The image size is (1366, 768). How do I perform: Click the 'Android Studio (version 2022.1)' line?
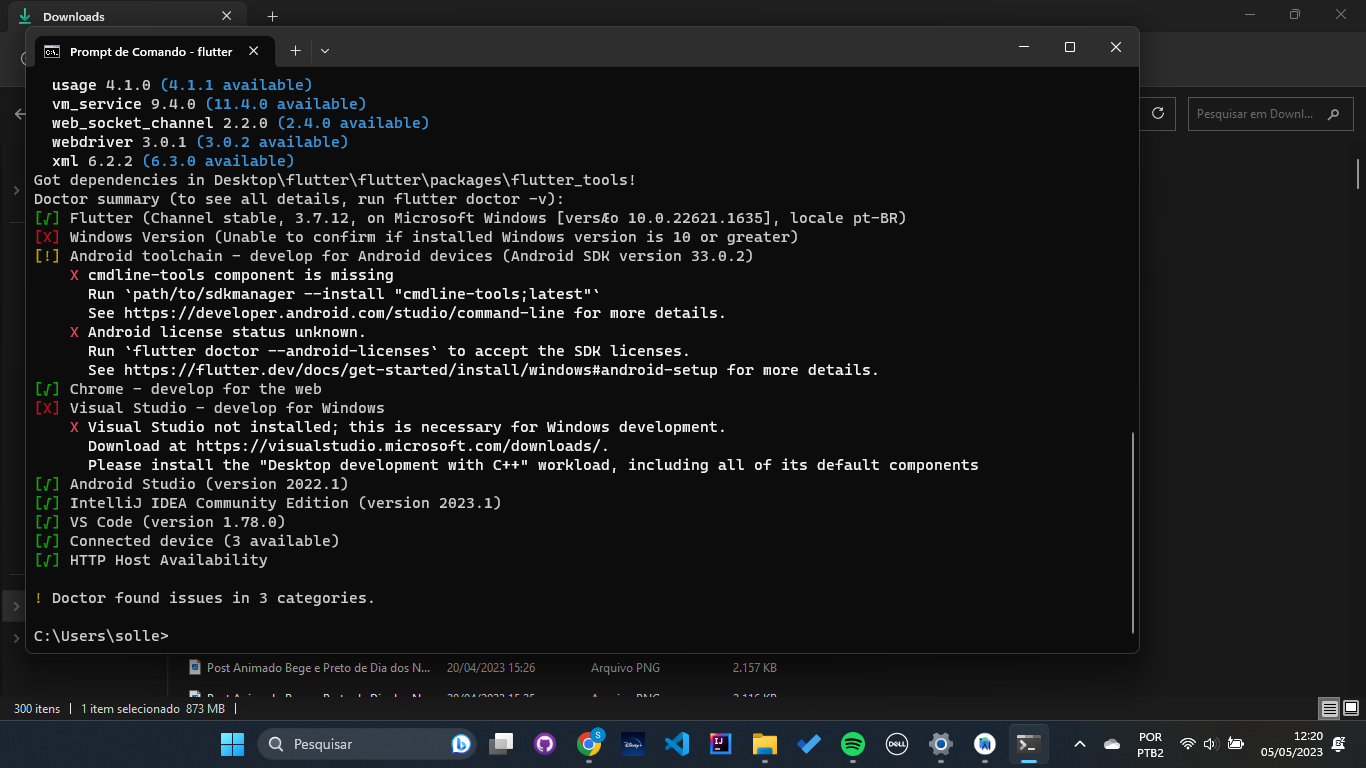(191, 484)
